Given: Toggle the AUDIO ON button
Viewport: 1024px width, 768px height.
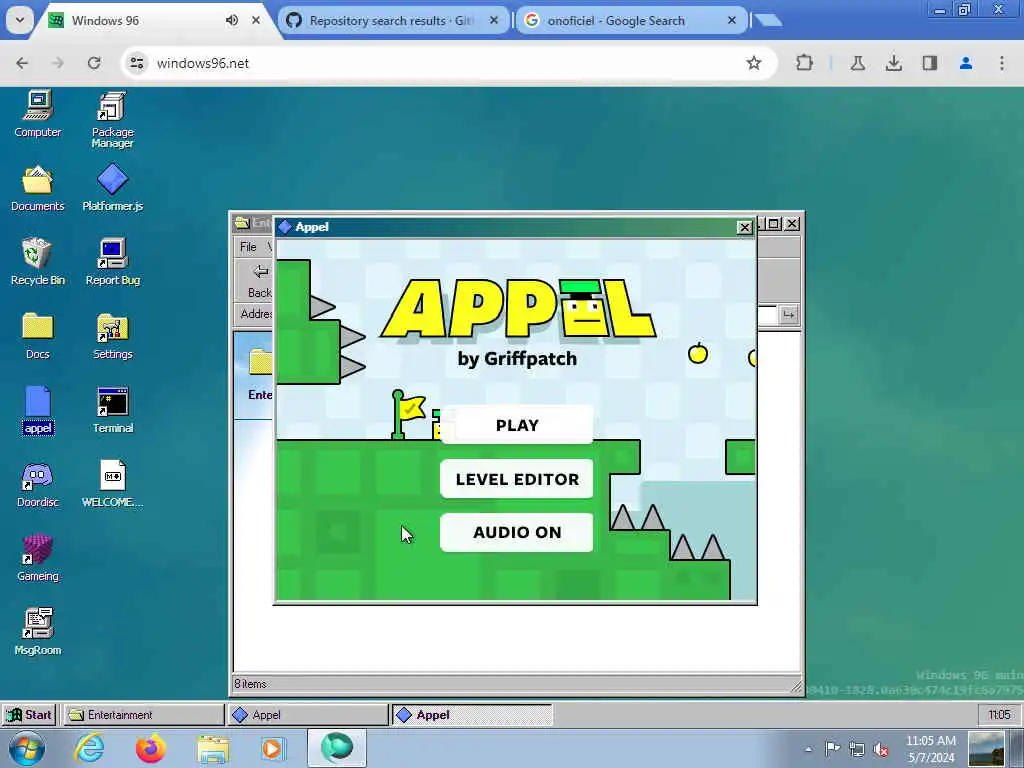Looking at the screenshot, I should pos(517,532).
